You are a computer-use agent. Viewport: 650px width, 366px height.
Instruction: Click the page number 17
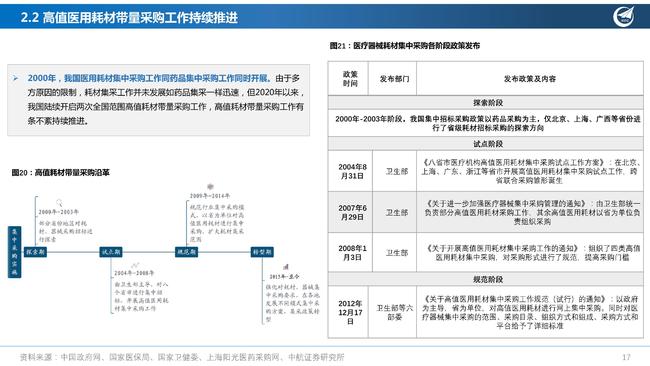[626, 357]
